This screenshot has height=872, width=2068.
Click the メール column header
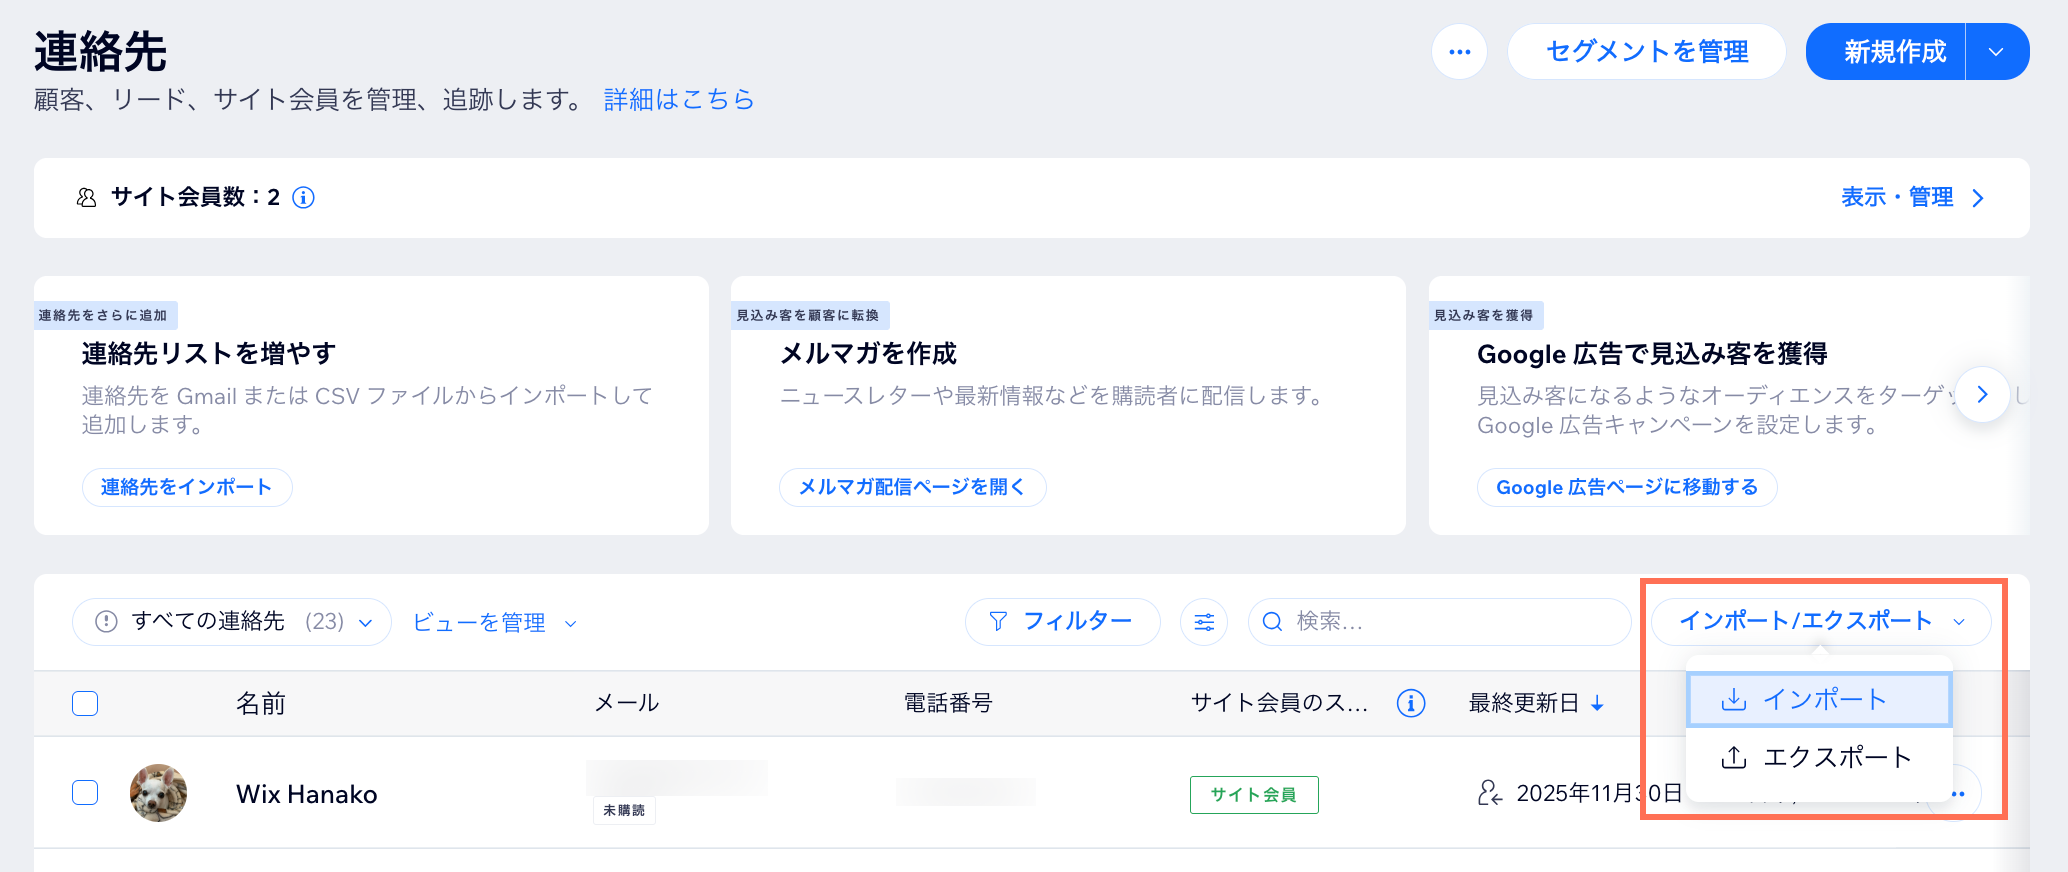627,703
